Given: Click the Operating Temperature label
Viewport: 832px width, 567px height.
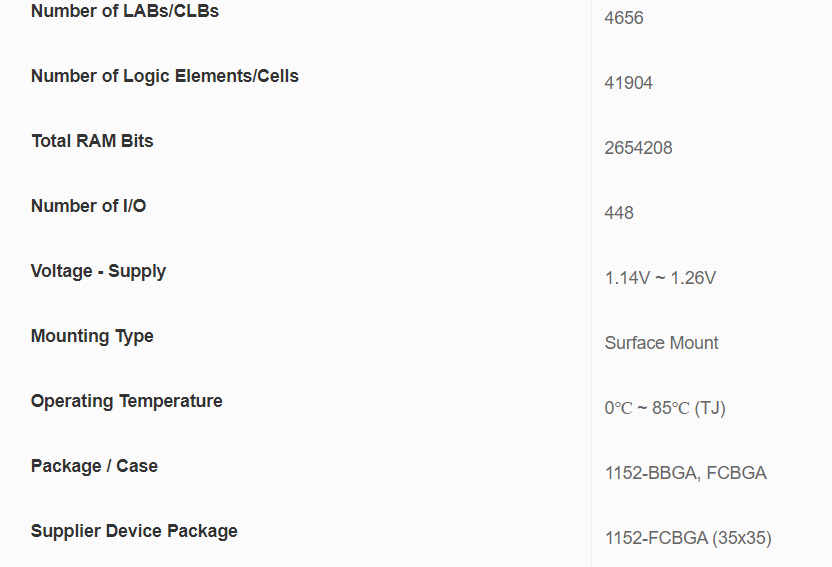Looking at the screenshot, I should (127, 401).
